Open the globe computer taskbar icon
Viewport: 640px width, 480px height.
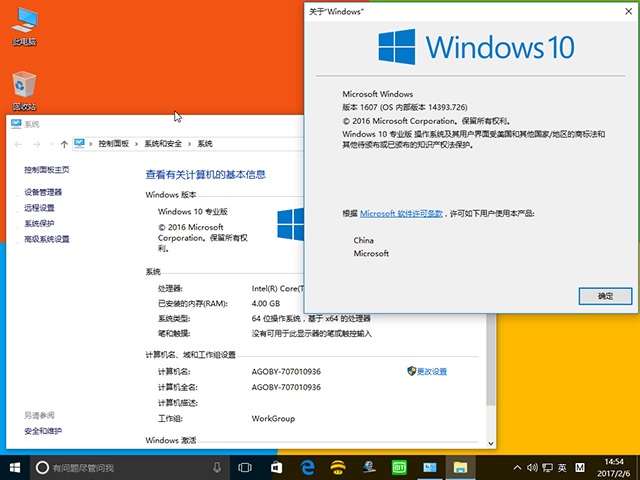pyautogui.click(x=369, y=468)
